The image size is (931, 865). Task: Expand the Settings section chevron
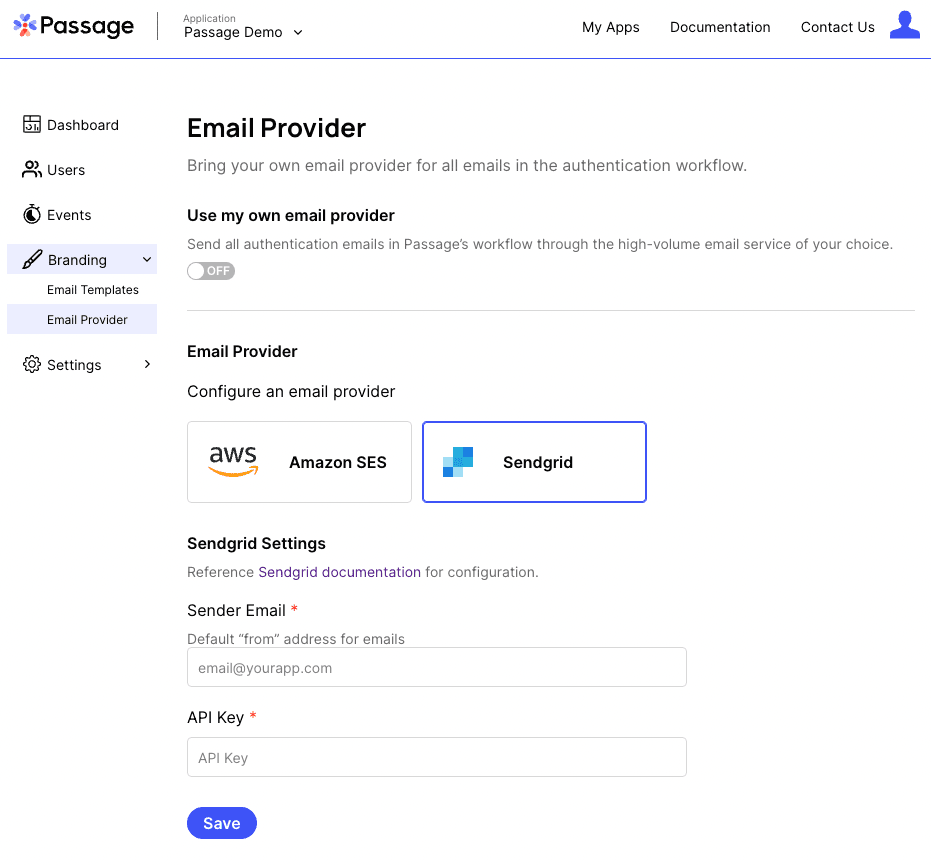[147, 364]
